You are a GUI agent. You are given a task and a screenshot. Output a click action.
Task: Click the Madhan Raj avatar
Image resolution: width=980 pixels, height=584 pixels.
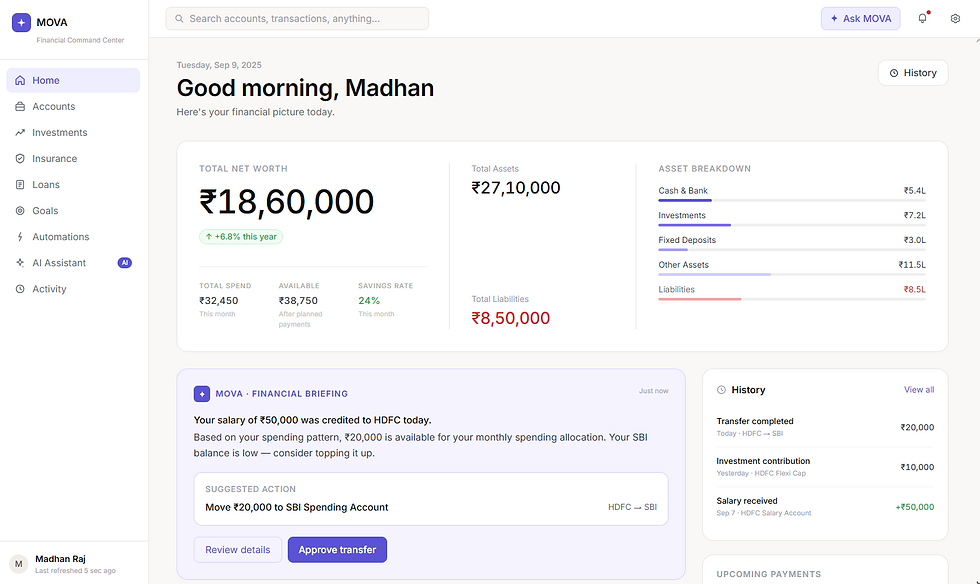[19, 564]
